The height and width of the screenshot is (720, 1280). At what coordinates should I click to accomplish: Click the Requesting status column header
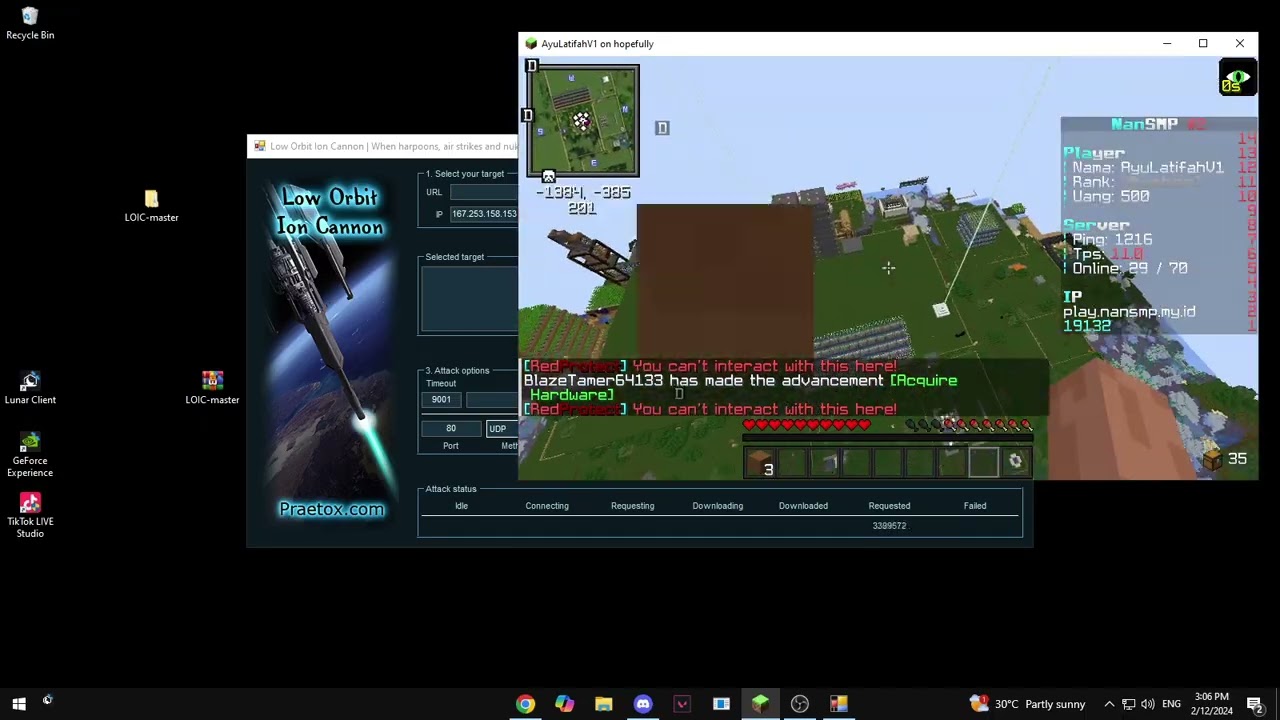[x=632, y=506]
